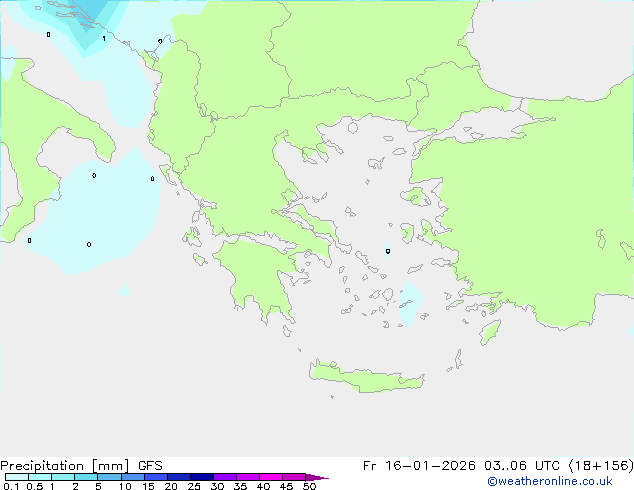The height and width of the screenshot is (490, 634).
Task: Click the '0.5' legend value
Action: pos(35,486)
